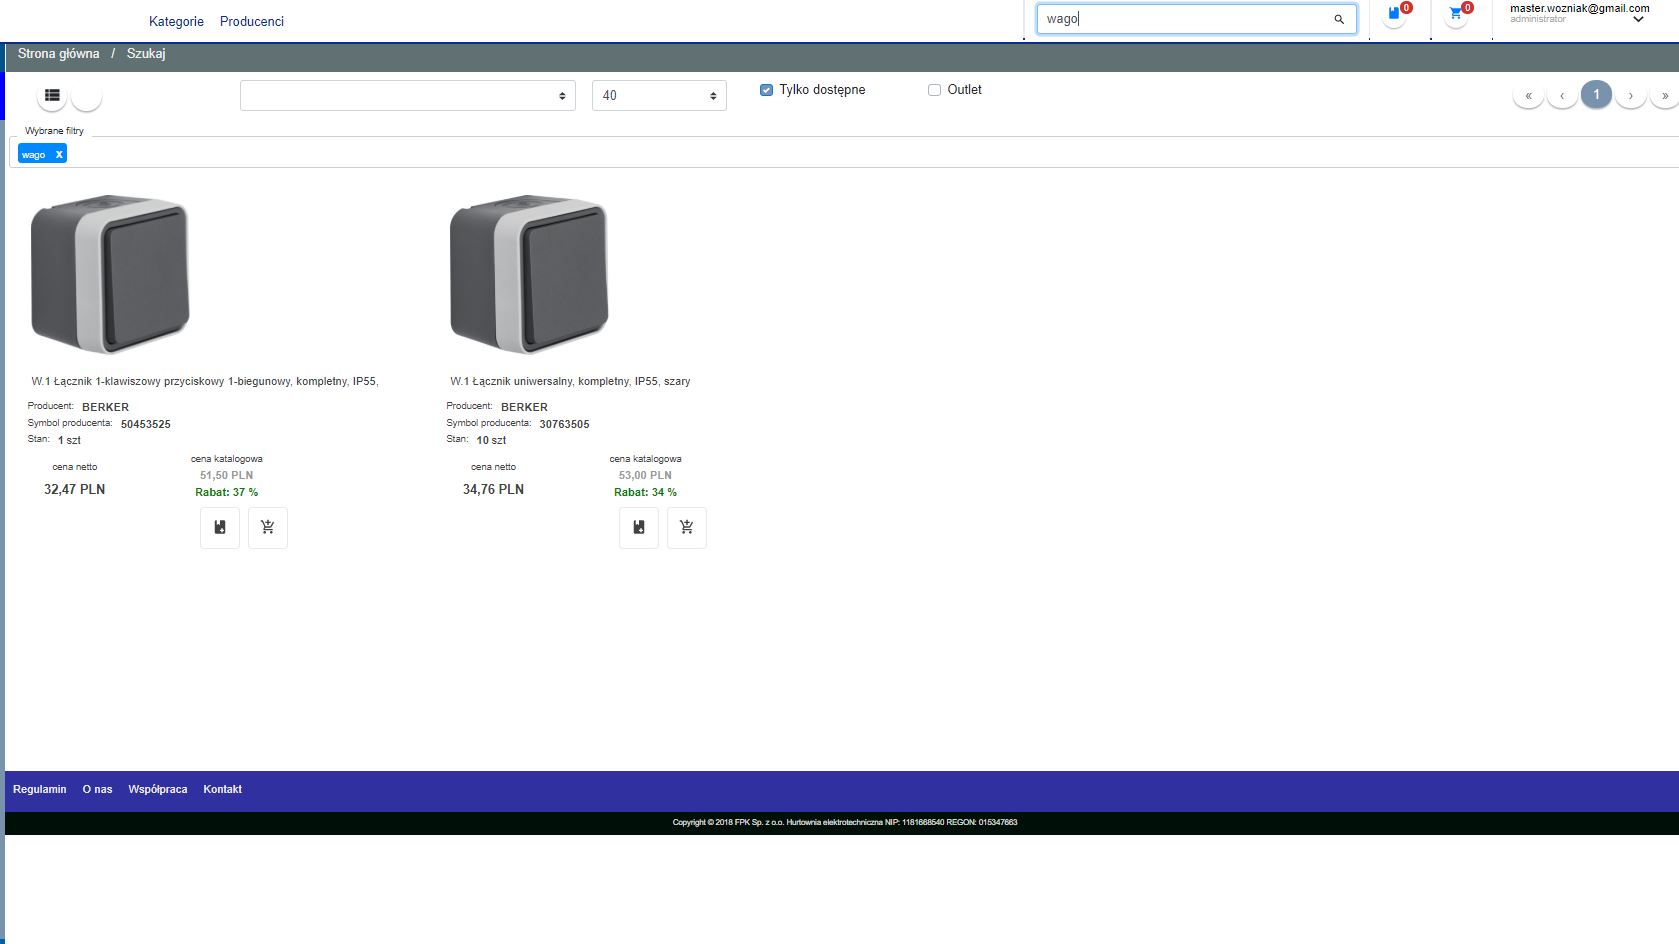The height and width of the screenshot is (944, 1679).
Task: Click the search magnifier icon
Action: pos(1339,19)
